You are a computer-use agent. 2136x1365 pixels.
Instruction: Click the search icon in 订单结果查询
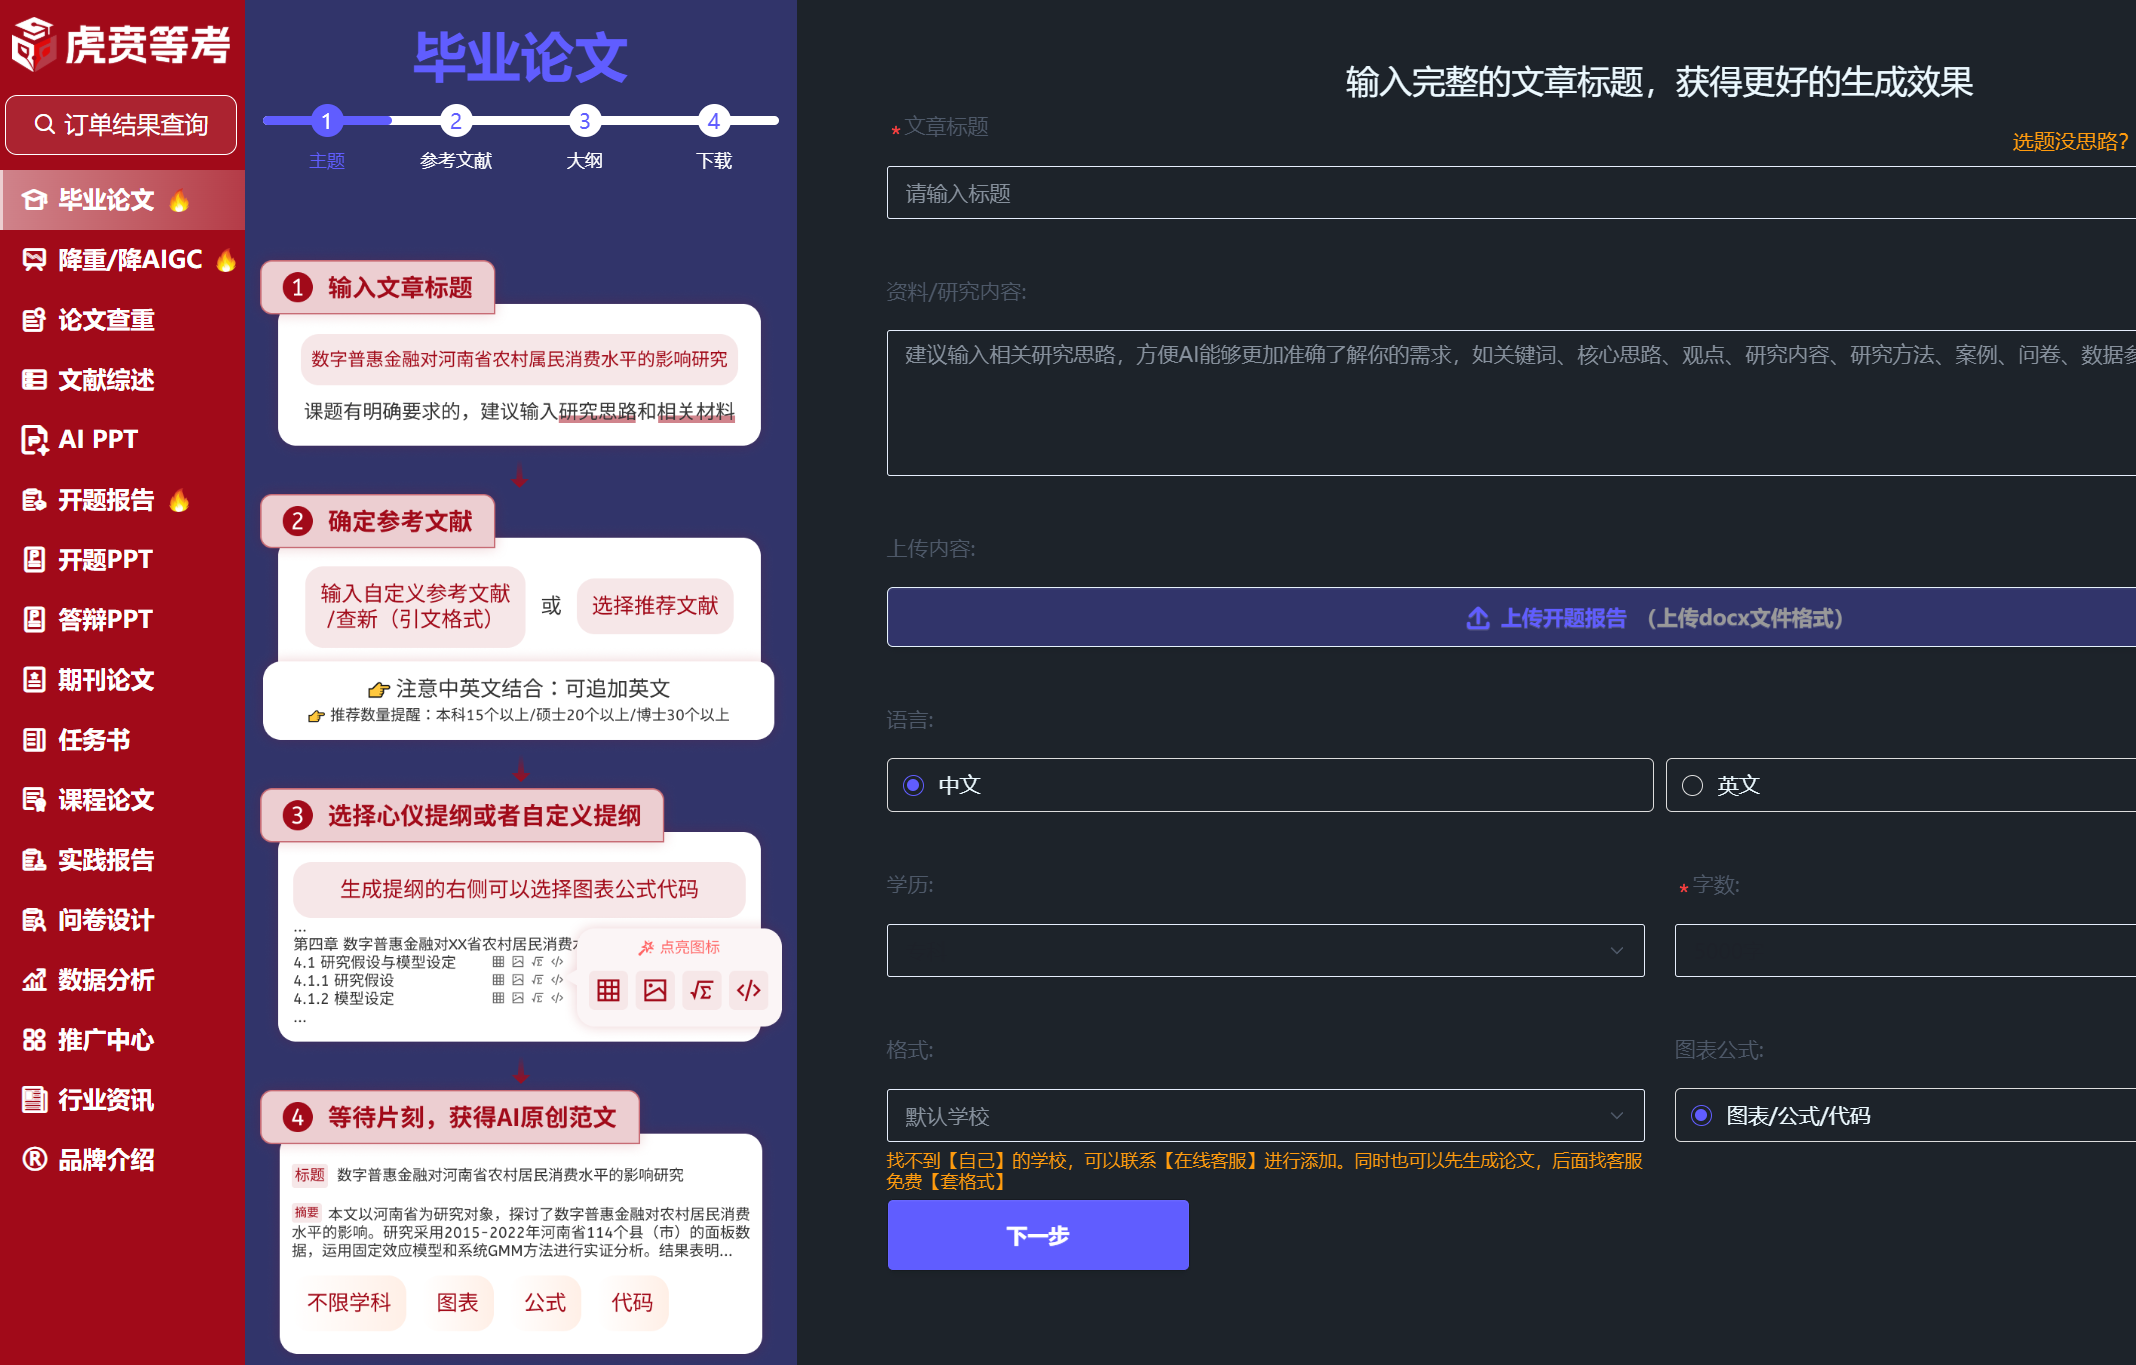tap(45, 125)
